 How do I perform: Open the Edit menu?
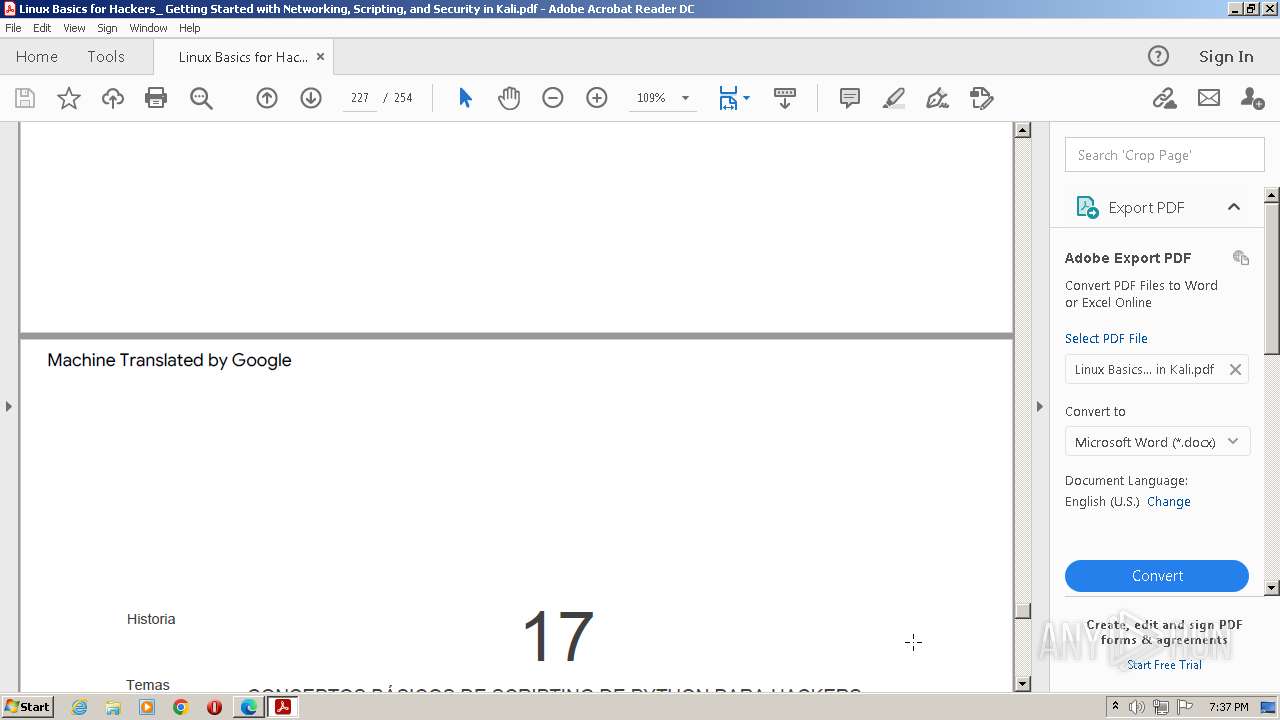pyautogui.click(x=42, y=28)
